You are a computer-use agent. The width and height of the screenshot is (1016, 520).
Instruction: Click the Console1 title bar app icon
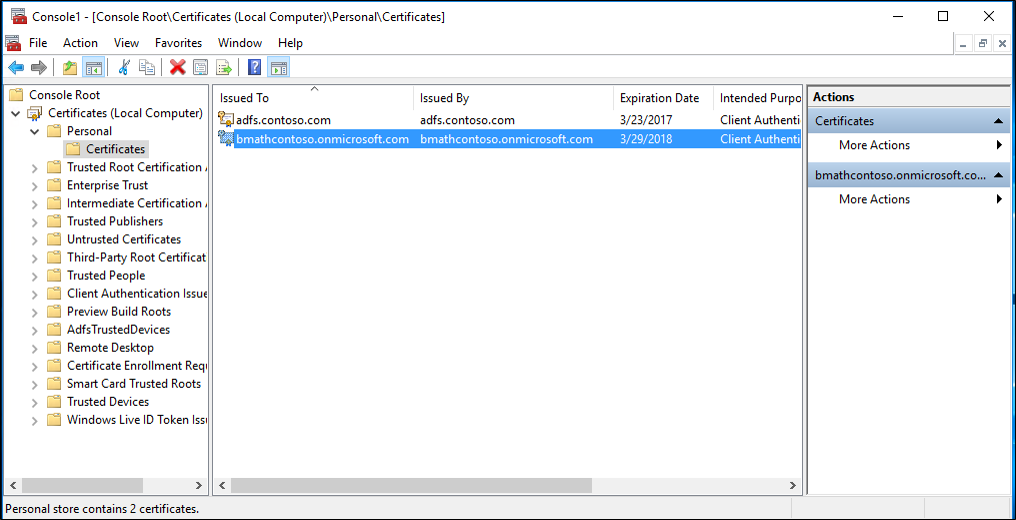19,17
